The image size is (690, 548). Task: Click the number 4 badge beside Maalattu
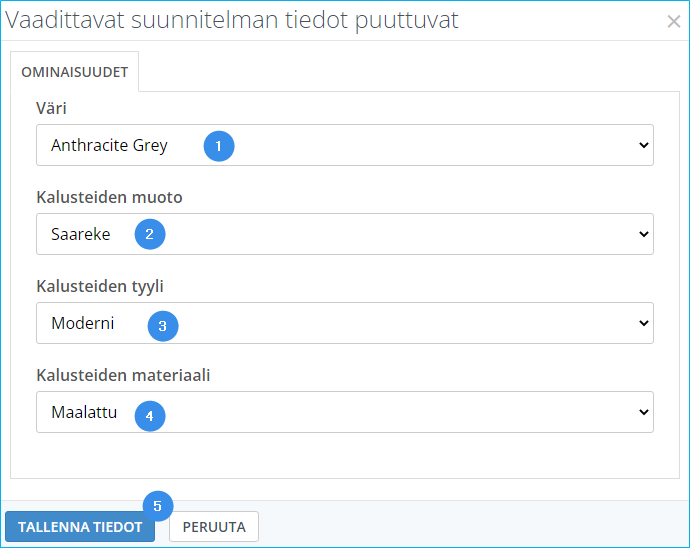point(149,414)
